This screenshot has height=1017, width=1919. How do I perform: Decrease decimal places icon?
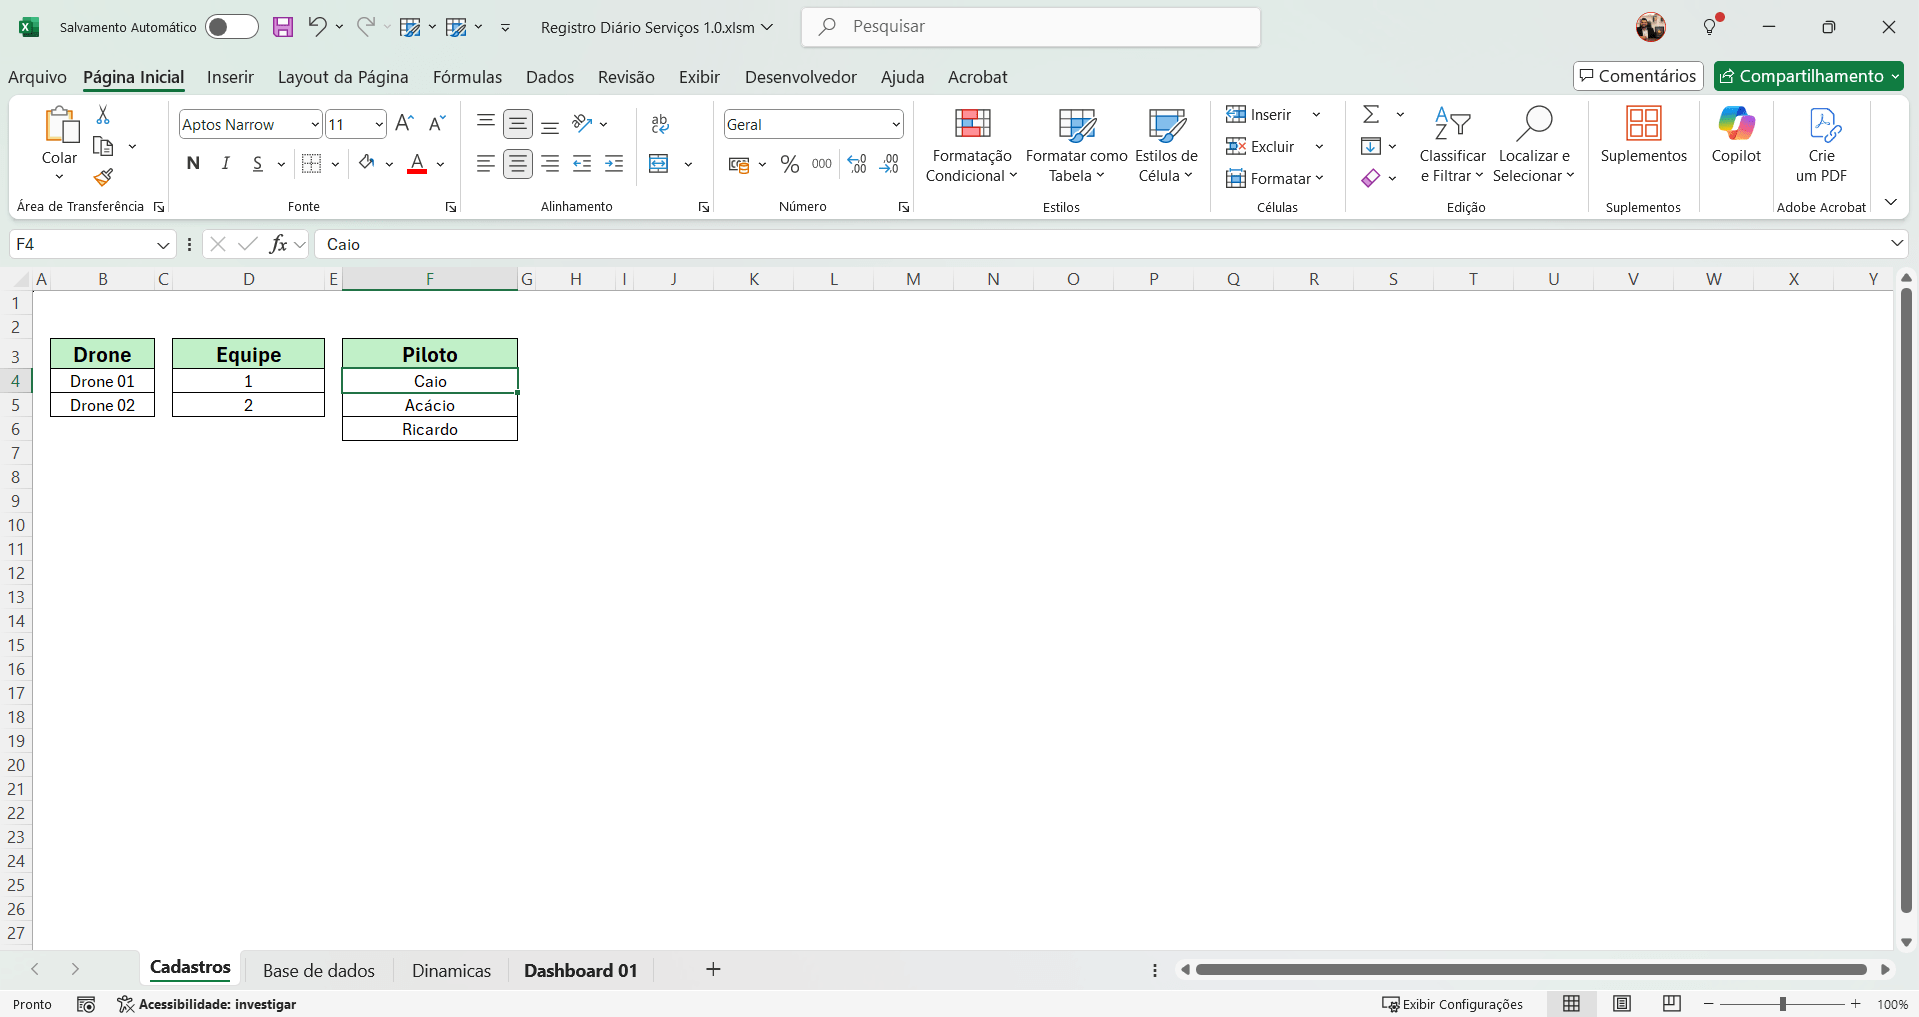coord(889,164)
